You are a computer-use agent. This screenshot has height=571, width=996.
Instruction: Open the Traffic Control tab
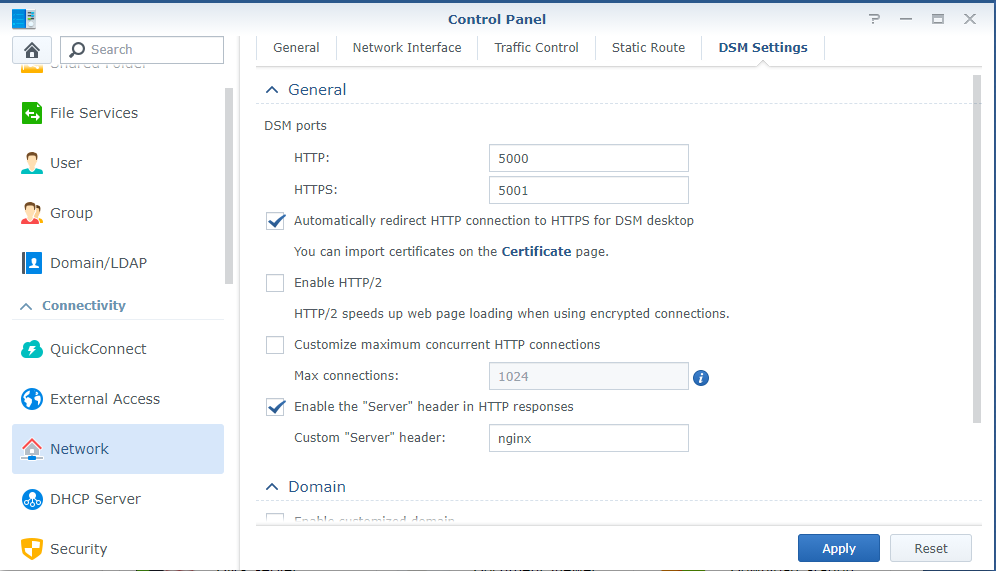(537, 48)
